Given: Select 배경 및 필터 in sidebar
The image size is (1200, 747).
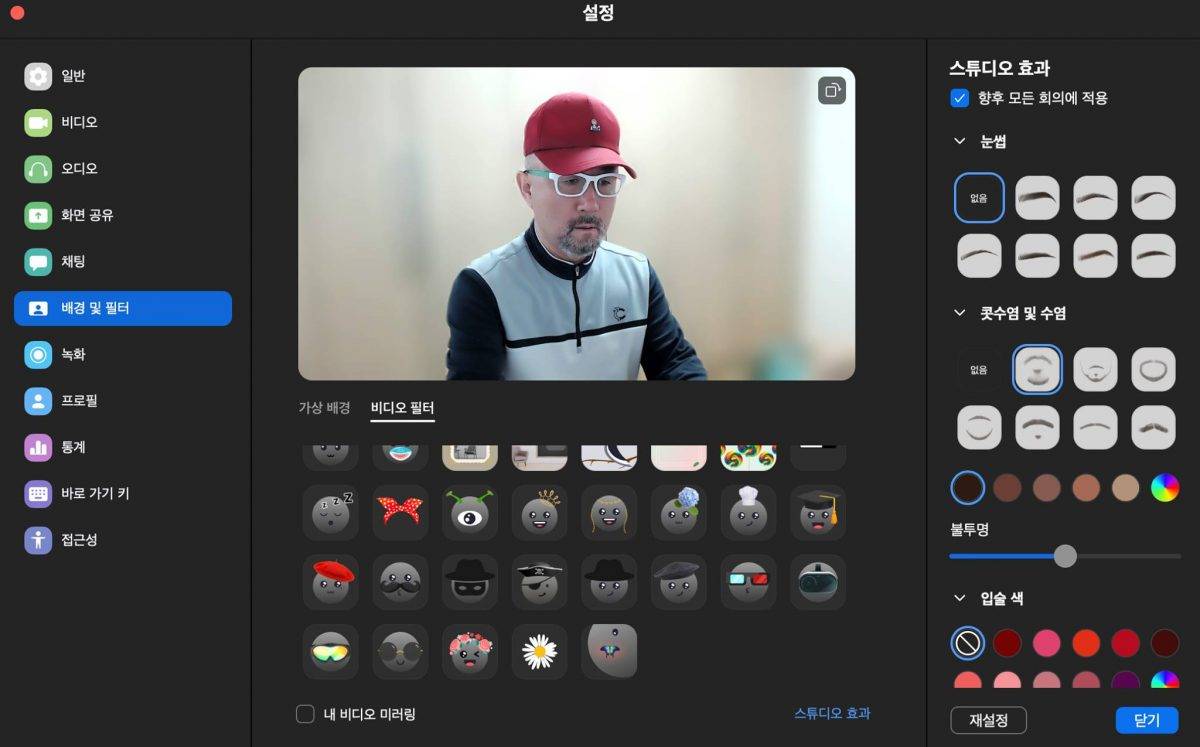Looking at the screenshot, I should pos(123,308).
